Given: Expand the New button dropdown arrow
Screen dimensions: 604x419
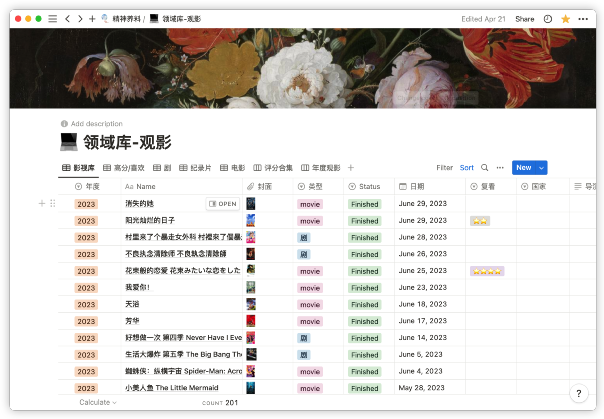Looking at the screenshot, I should click(x=541, y=168).
